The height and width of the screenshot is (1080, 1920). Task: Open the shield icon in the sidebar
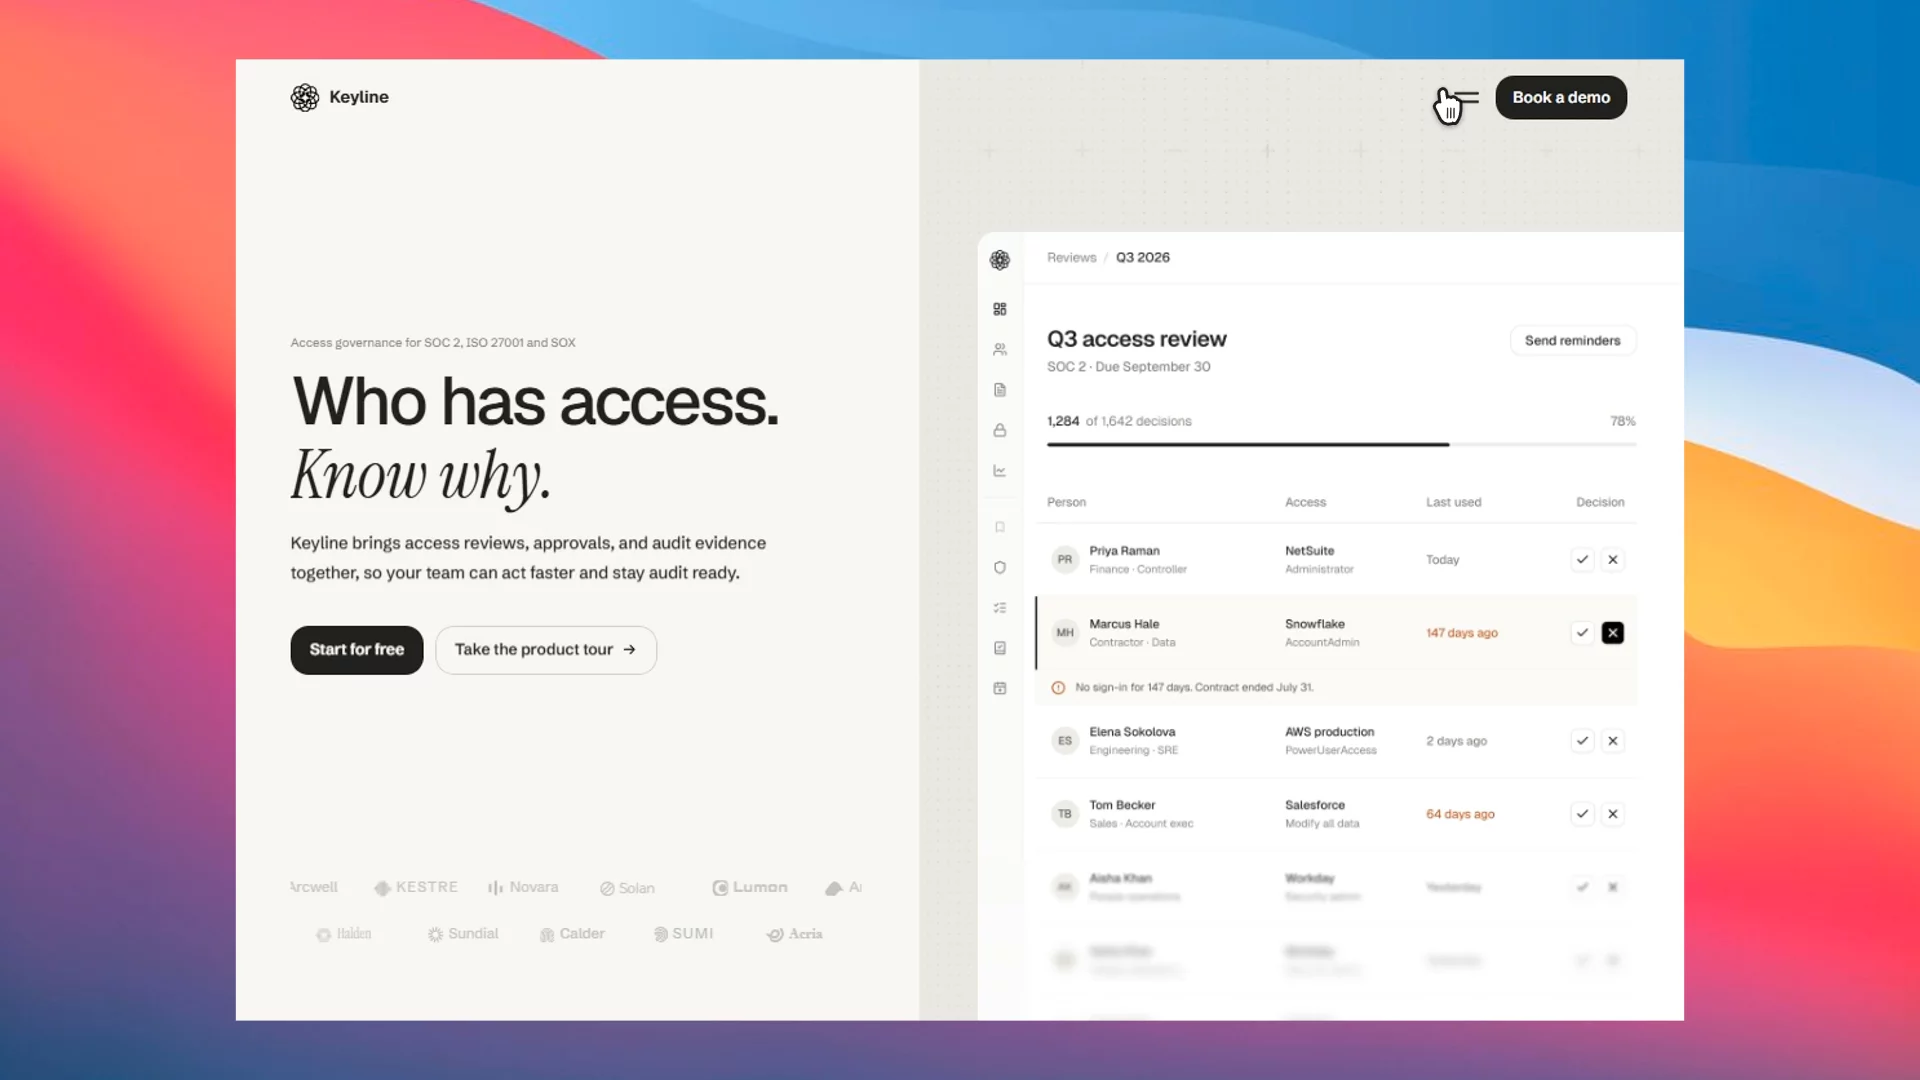[x=1000, y=567]
